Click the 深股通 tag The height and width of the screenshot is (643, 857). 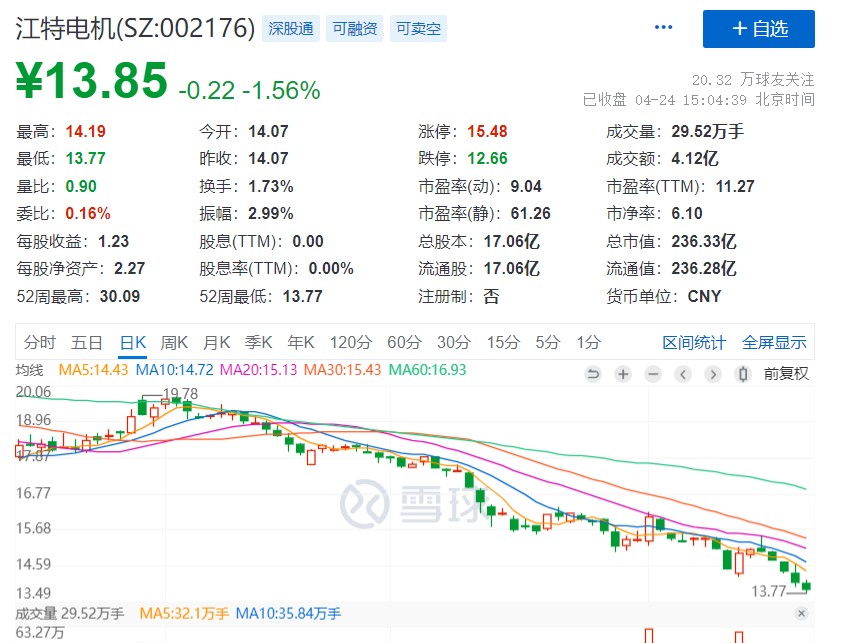(291, 28)
